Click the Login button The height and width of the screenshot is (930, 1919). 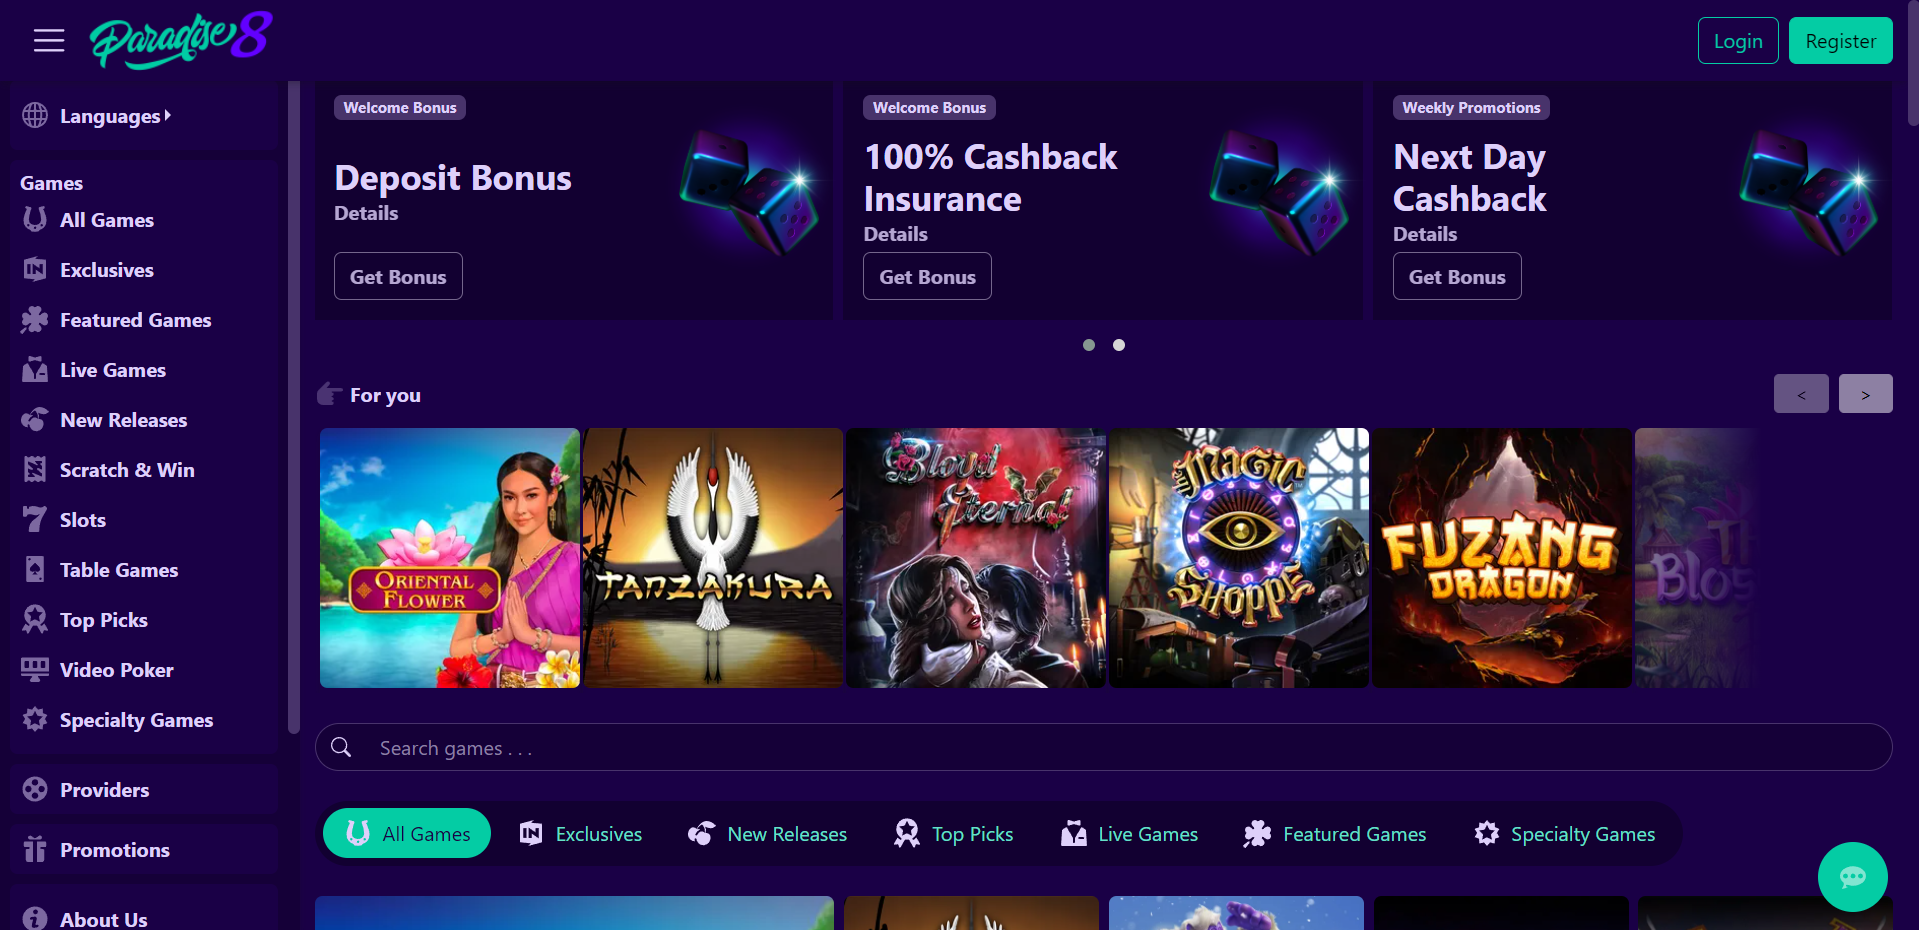click(x=1738, y=41)
